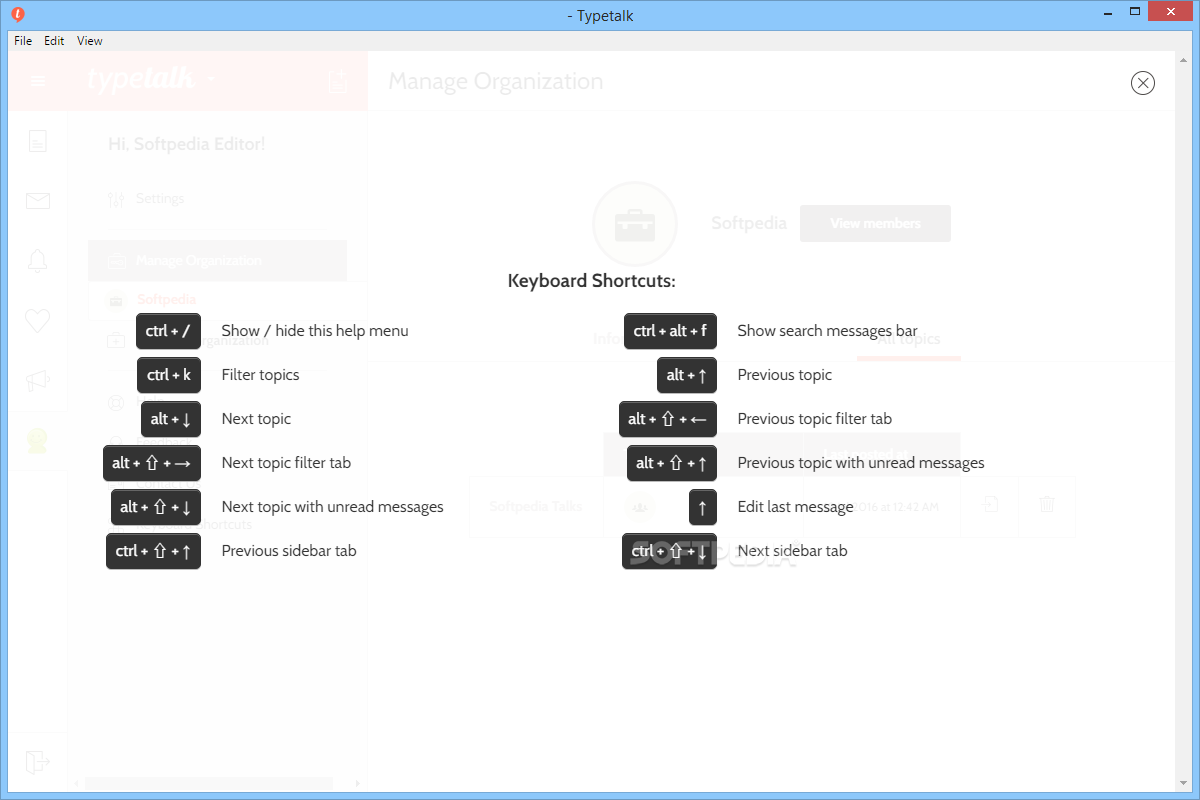Click the typetalk logo in header
The width and height of the screenshot is (1200, 800).
pyautogui.click(x=140, y=80)
